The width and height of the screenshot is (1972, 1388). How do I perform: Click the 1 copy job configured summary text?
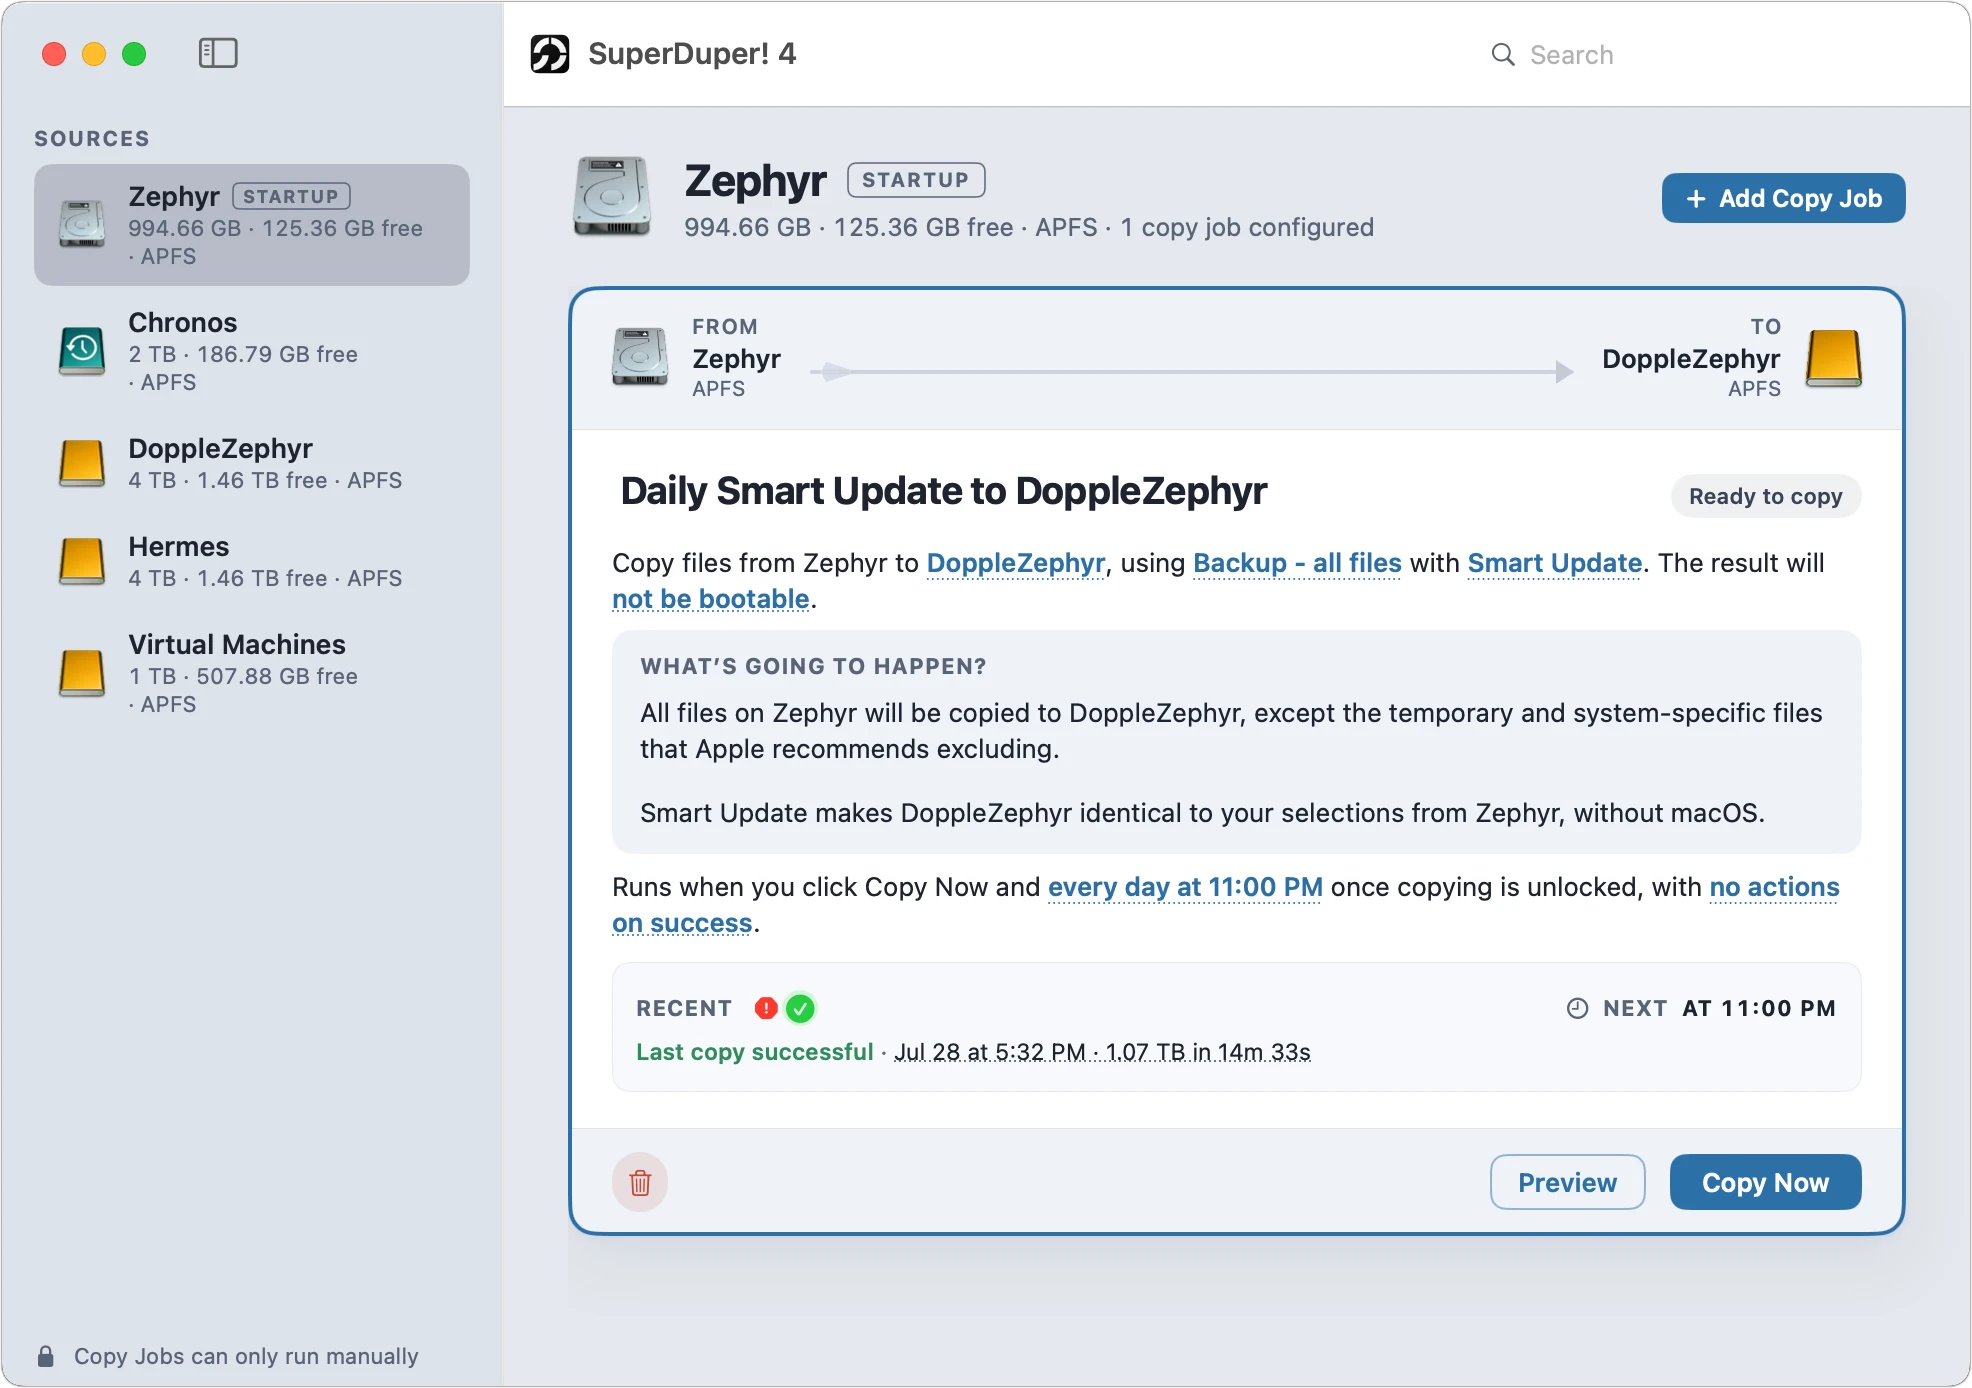pyautogui.click(x=1247, y=227)
